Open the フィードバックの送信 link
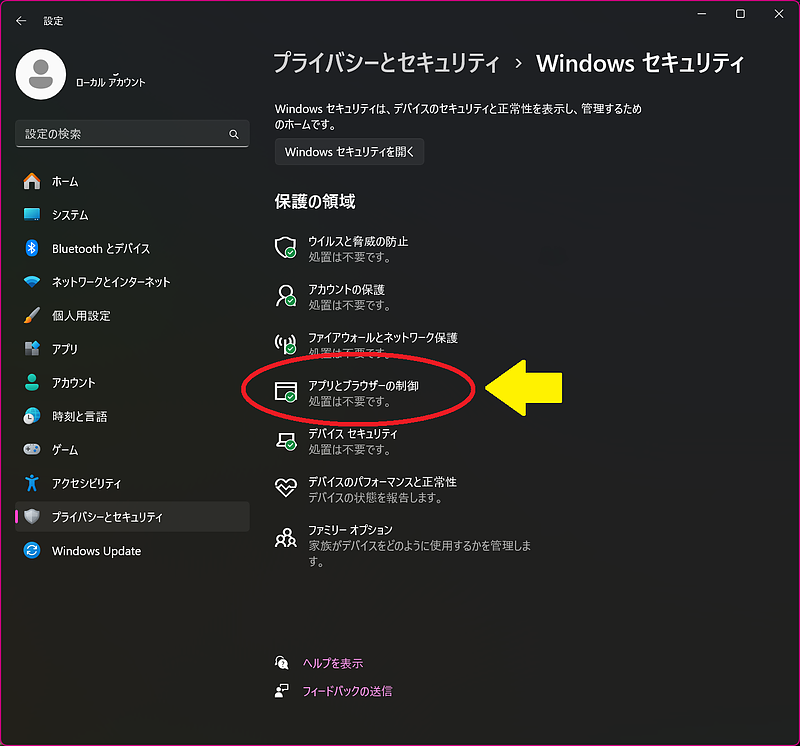Image resolution: width=800 pixels, height=746 pixels. coord(347,691)
